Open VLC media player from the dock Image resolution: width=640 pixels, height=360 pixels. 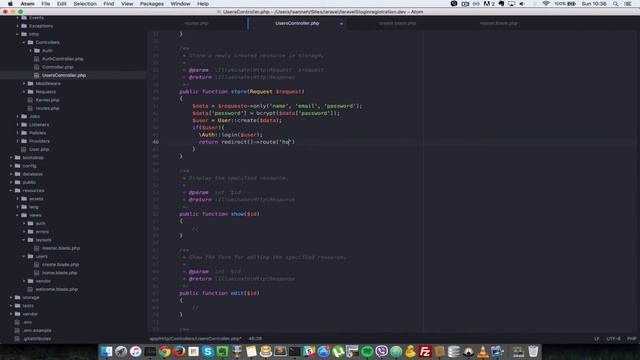[x=483, y=351]
